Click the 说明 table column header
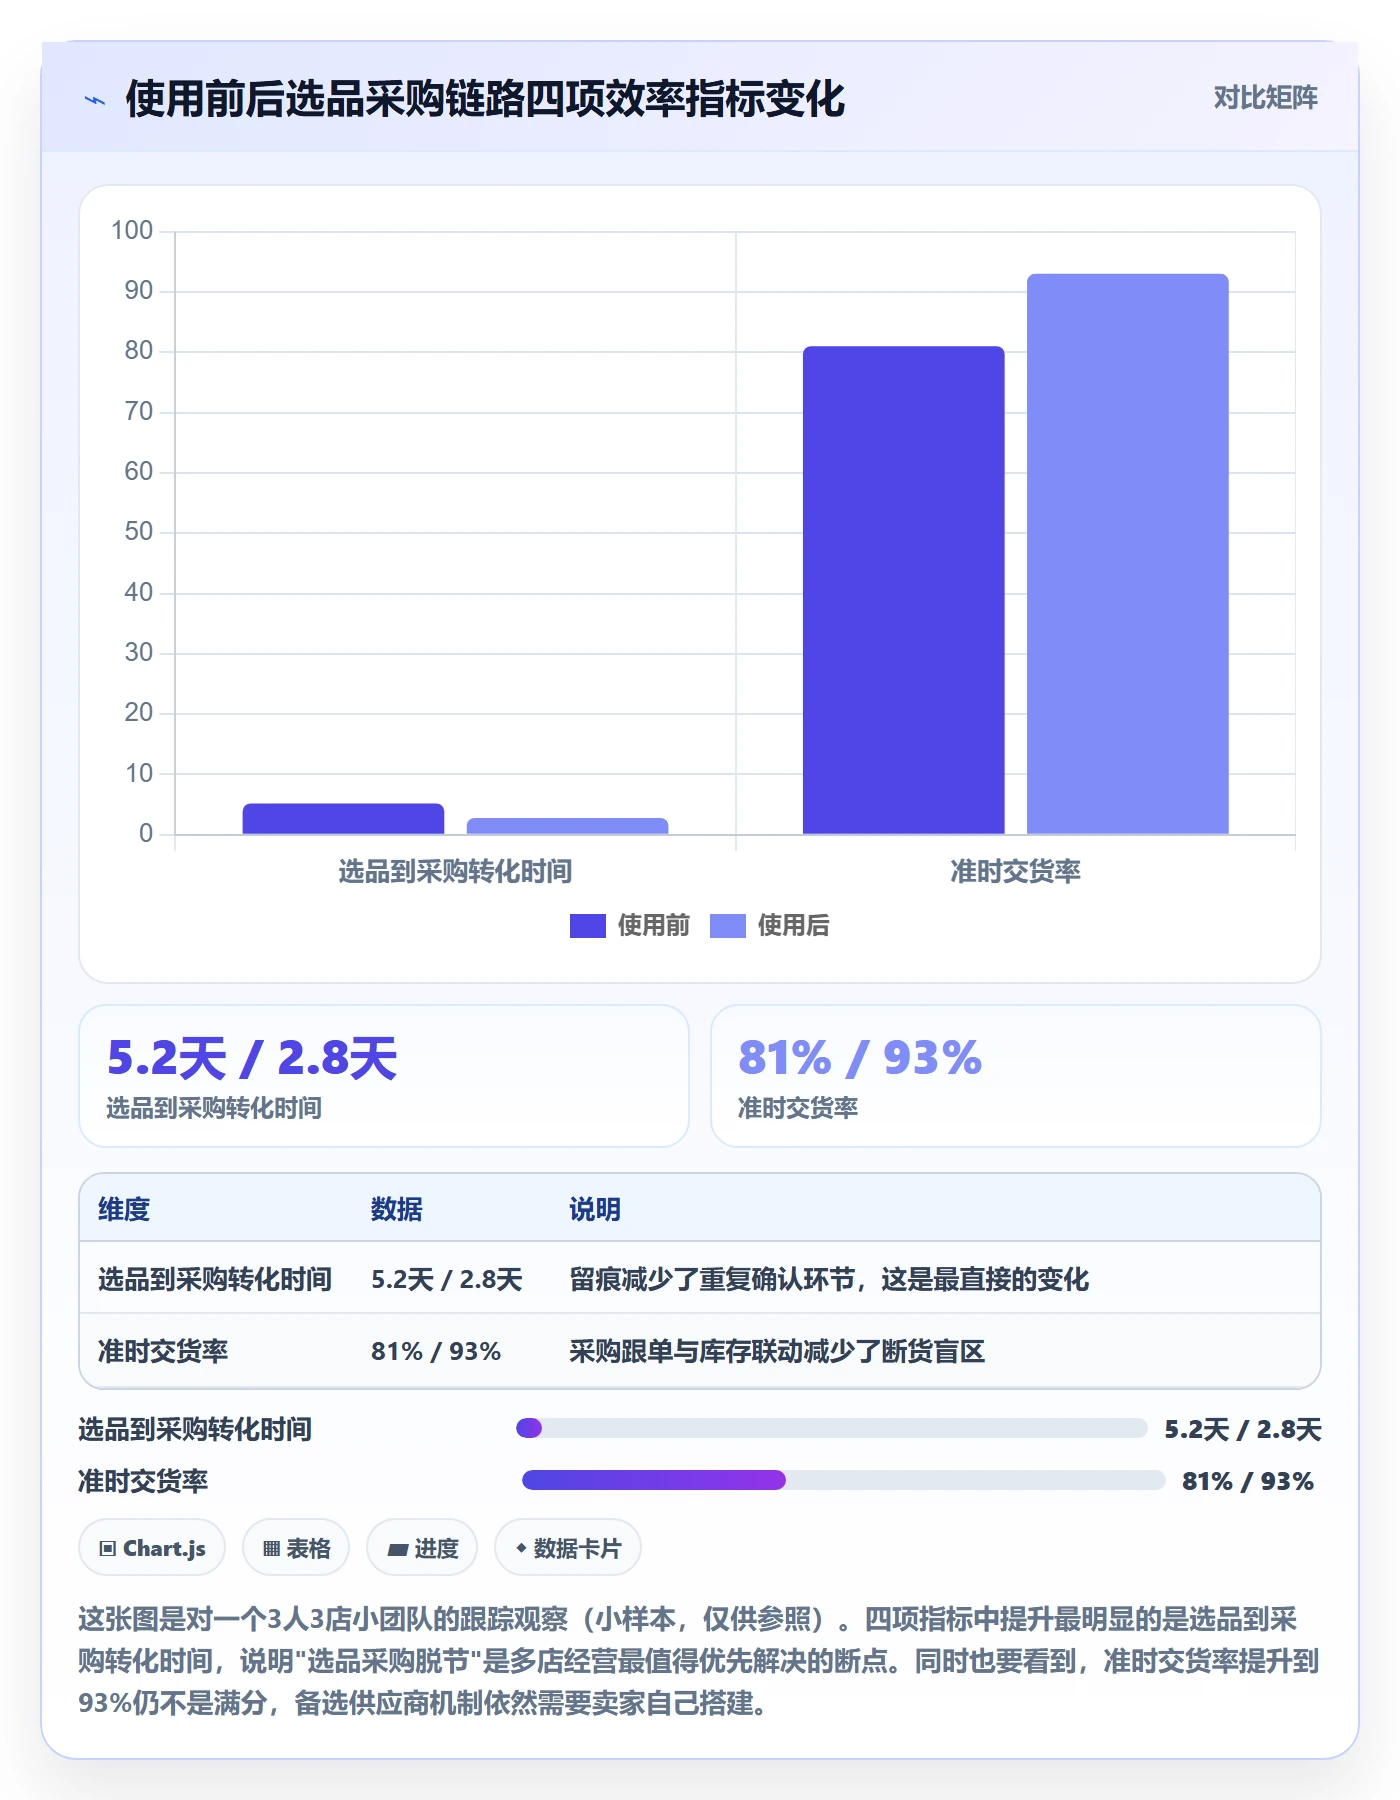 [595, 1209]
